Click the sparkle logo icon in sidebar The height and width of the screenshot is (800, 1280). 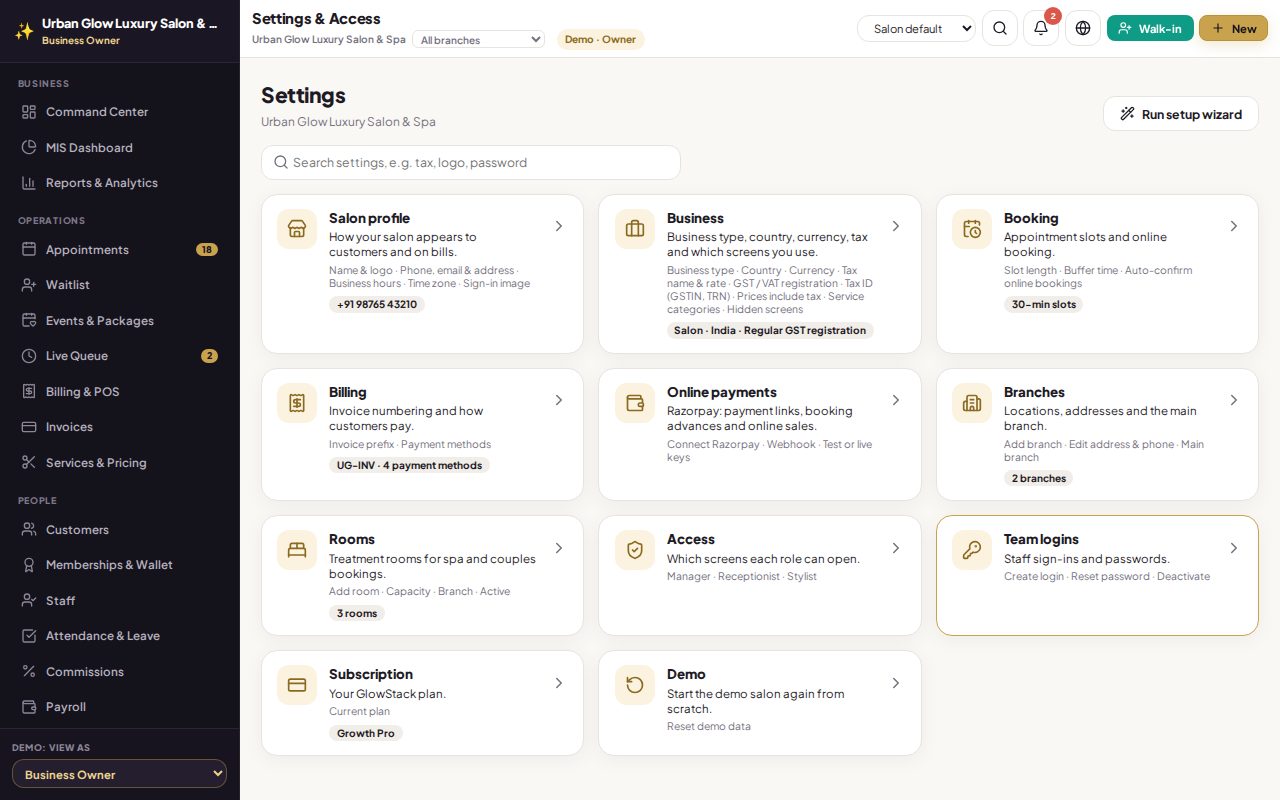(x=24, y=31)
